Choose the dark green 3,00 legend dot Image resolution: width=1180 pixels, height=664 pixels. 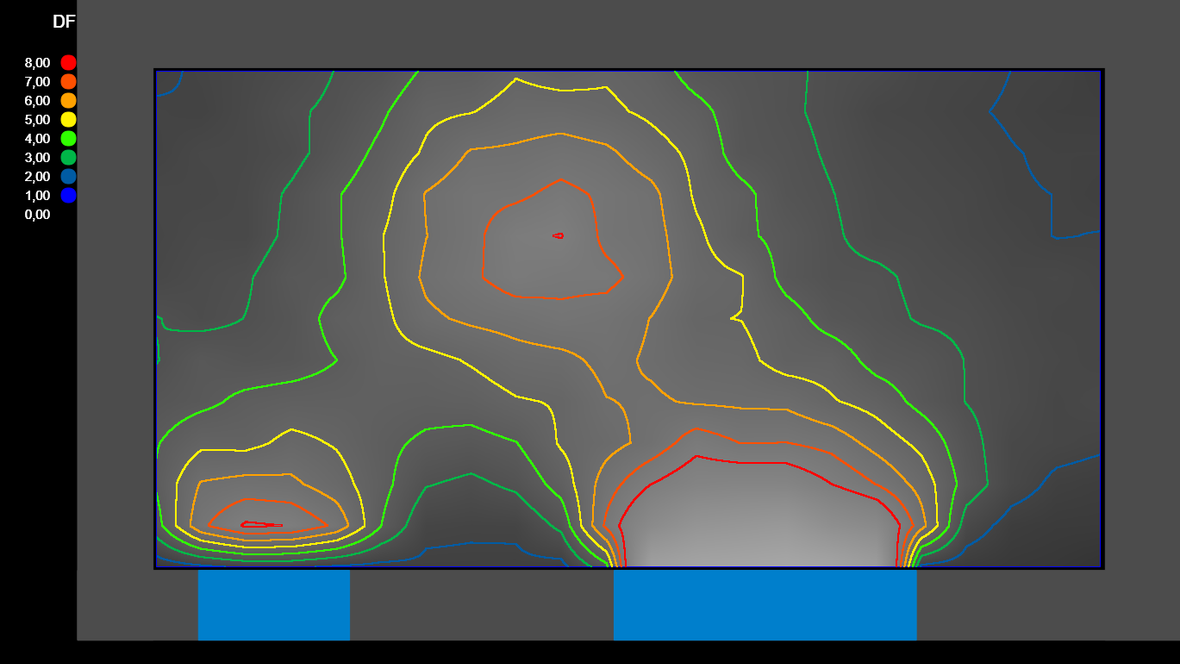coord(68,158)
